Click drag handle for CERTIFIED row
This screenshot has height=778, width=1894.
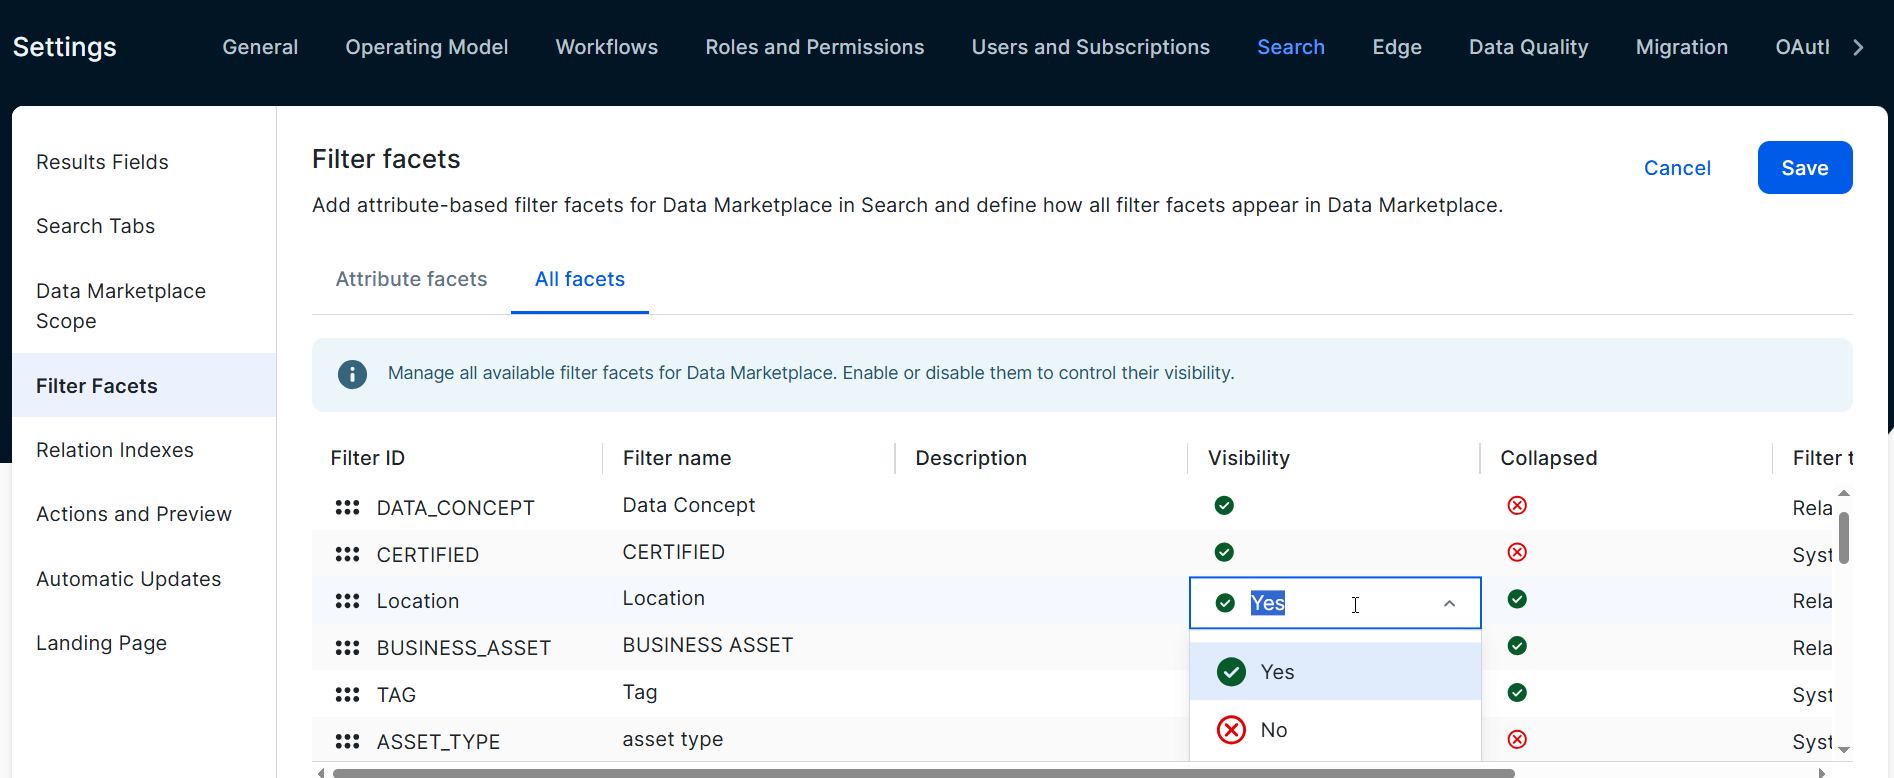347,554
